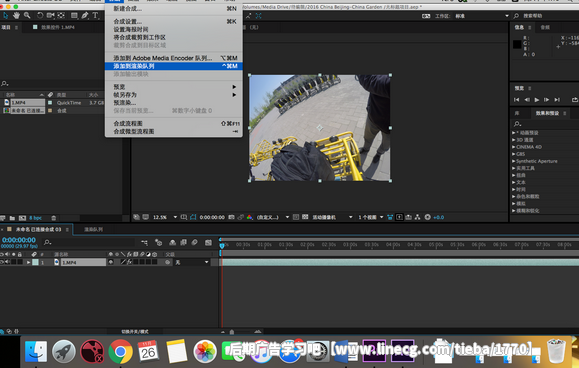Viewport: 579px width, 368px height.
Task: Switch to the render queue tab
Action: pos(93,230)
